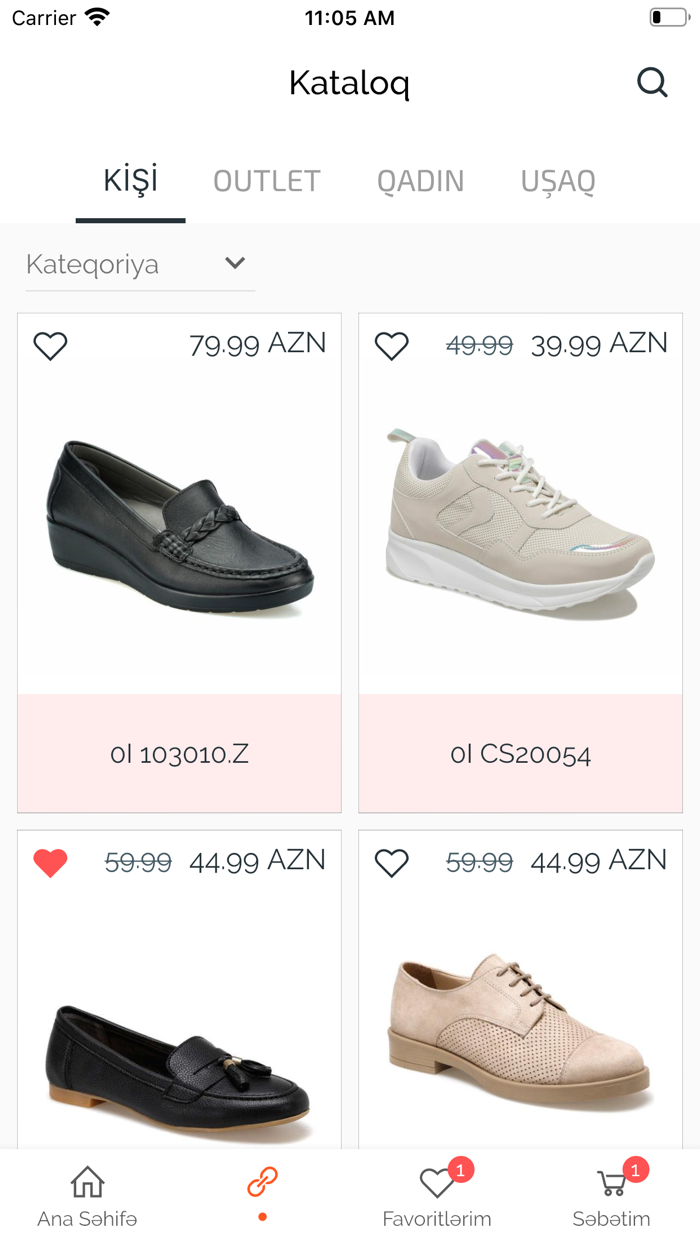Favorite the ol 103010.Z loafer
The image size is (700, 1244).
pos(50,344)
